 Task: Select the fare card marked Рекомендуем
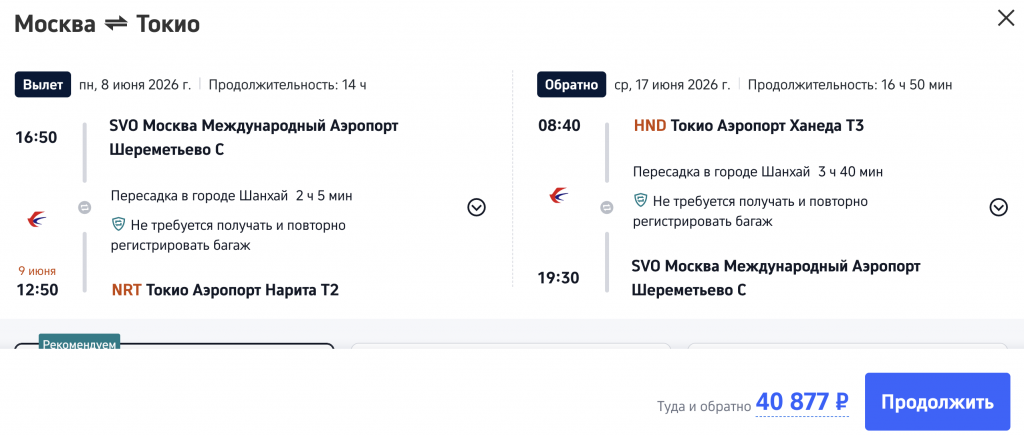pyautogui.click(x=175, y=348)
